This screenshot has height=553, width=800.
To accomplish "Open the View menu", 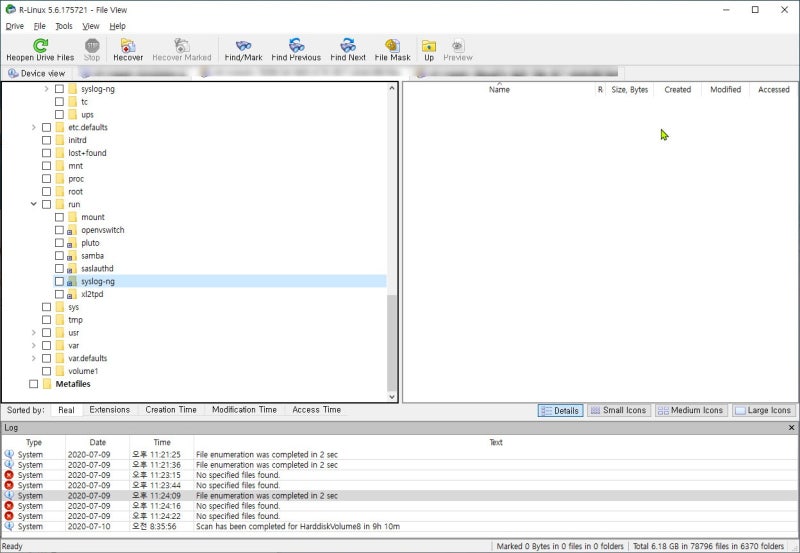I will tap(91, 26).
